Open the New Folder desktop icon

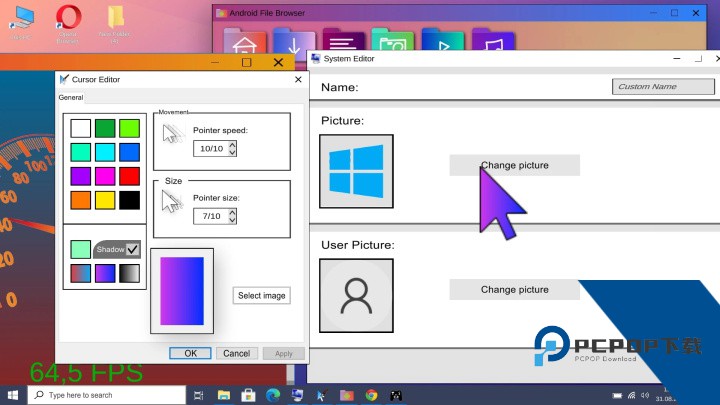point(114,24)
